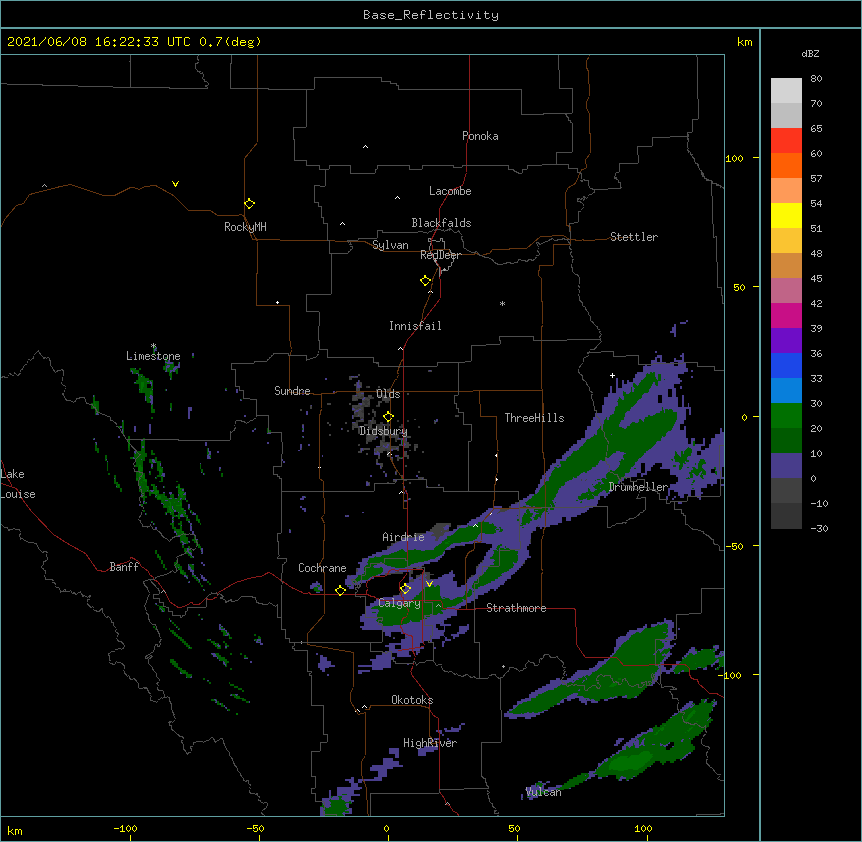Click the Stettler city label
The height and width of the screenshot is (842, 862).
coord(634,237)
